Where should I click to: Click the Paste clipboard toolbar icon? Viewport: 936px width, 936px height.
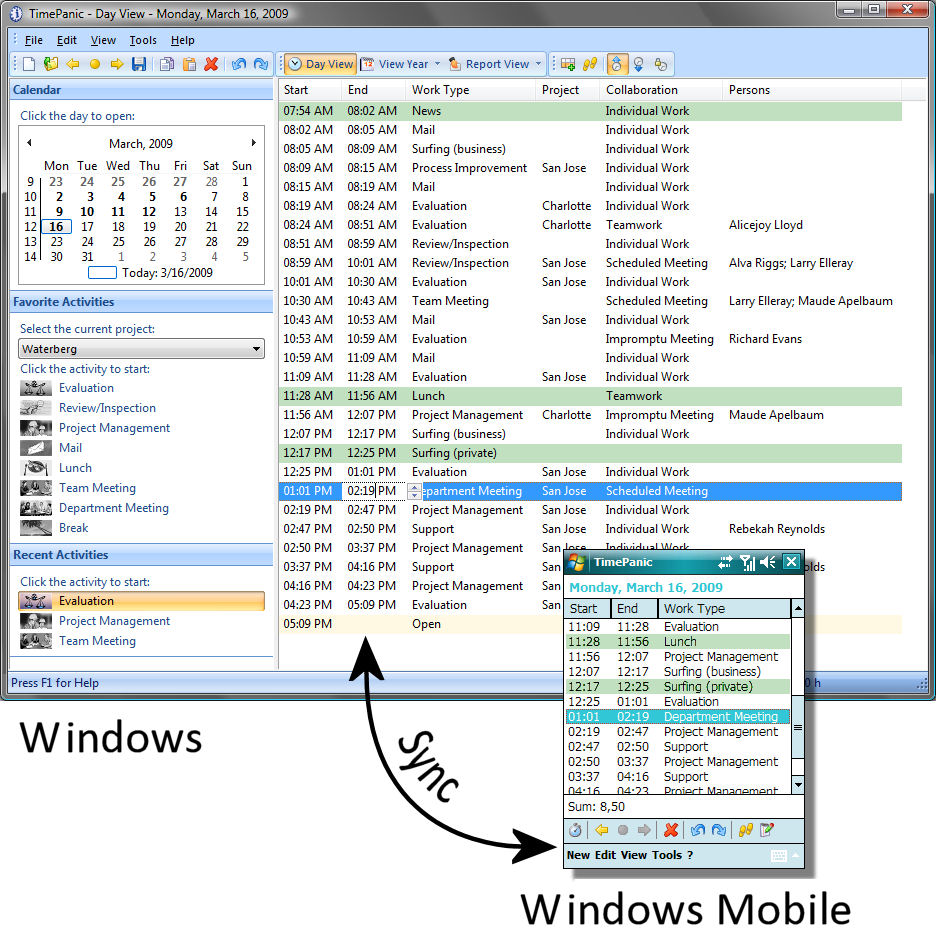pos(189,64)
